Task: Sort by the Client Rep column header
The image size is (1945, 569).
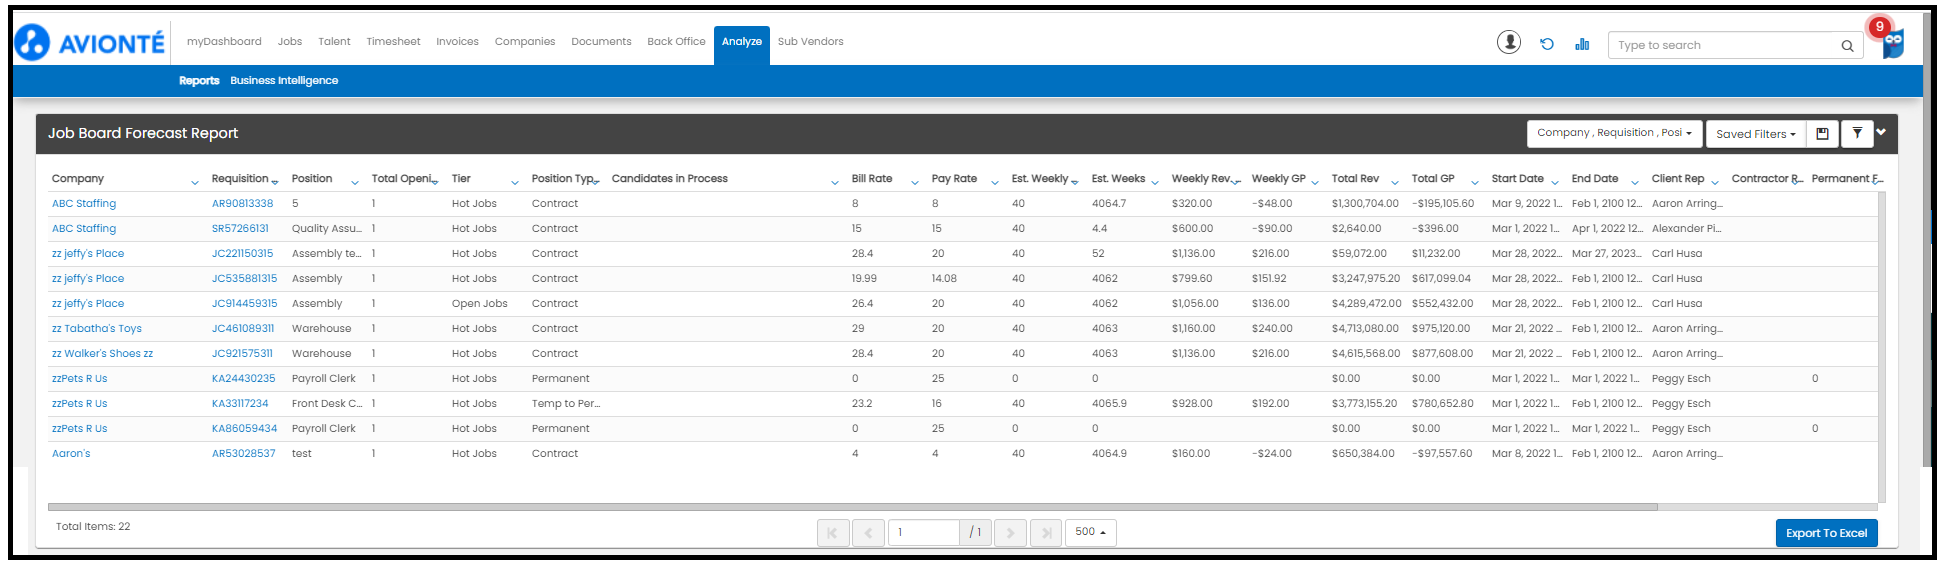Action: (1677, 179)
